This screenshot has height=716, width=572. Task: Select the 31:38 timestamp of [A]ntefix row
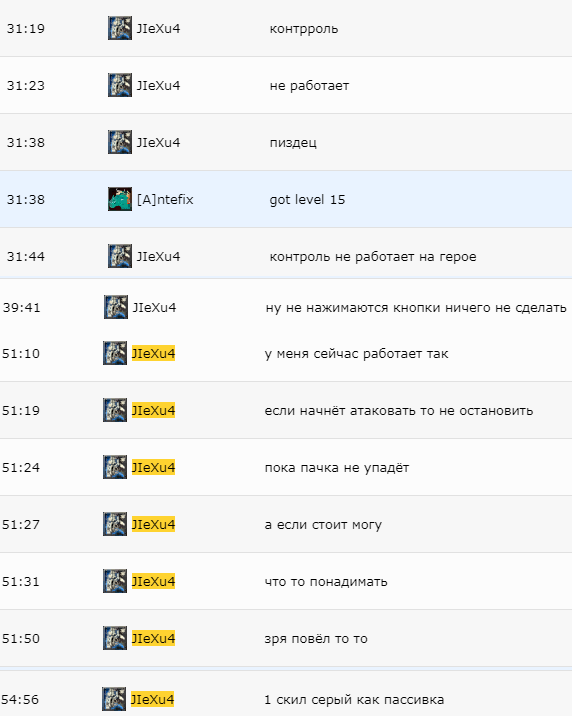26,200
